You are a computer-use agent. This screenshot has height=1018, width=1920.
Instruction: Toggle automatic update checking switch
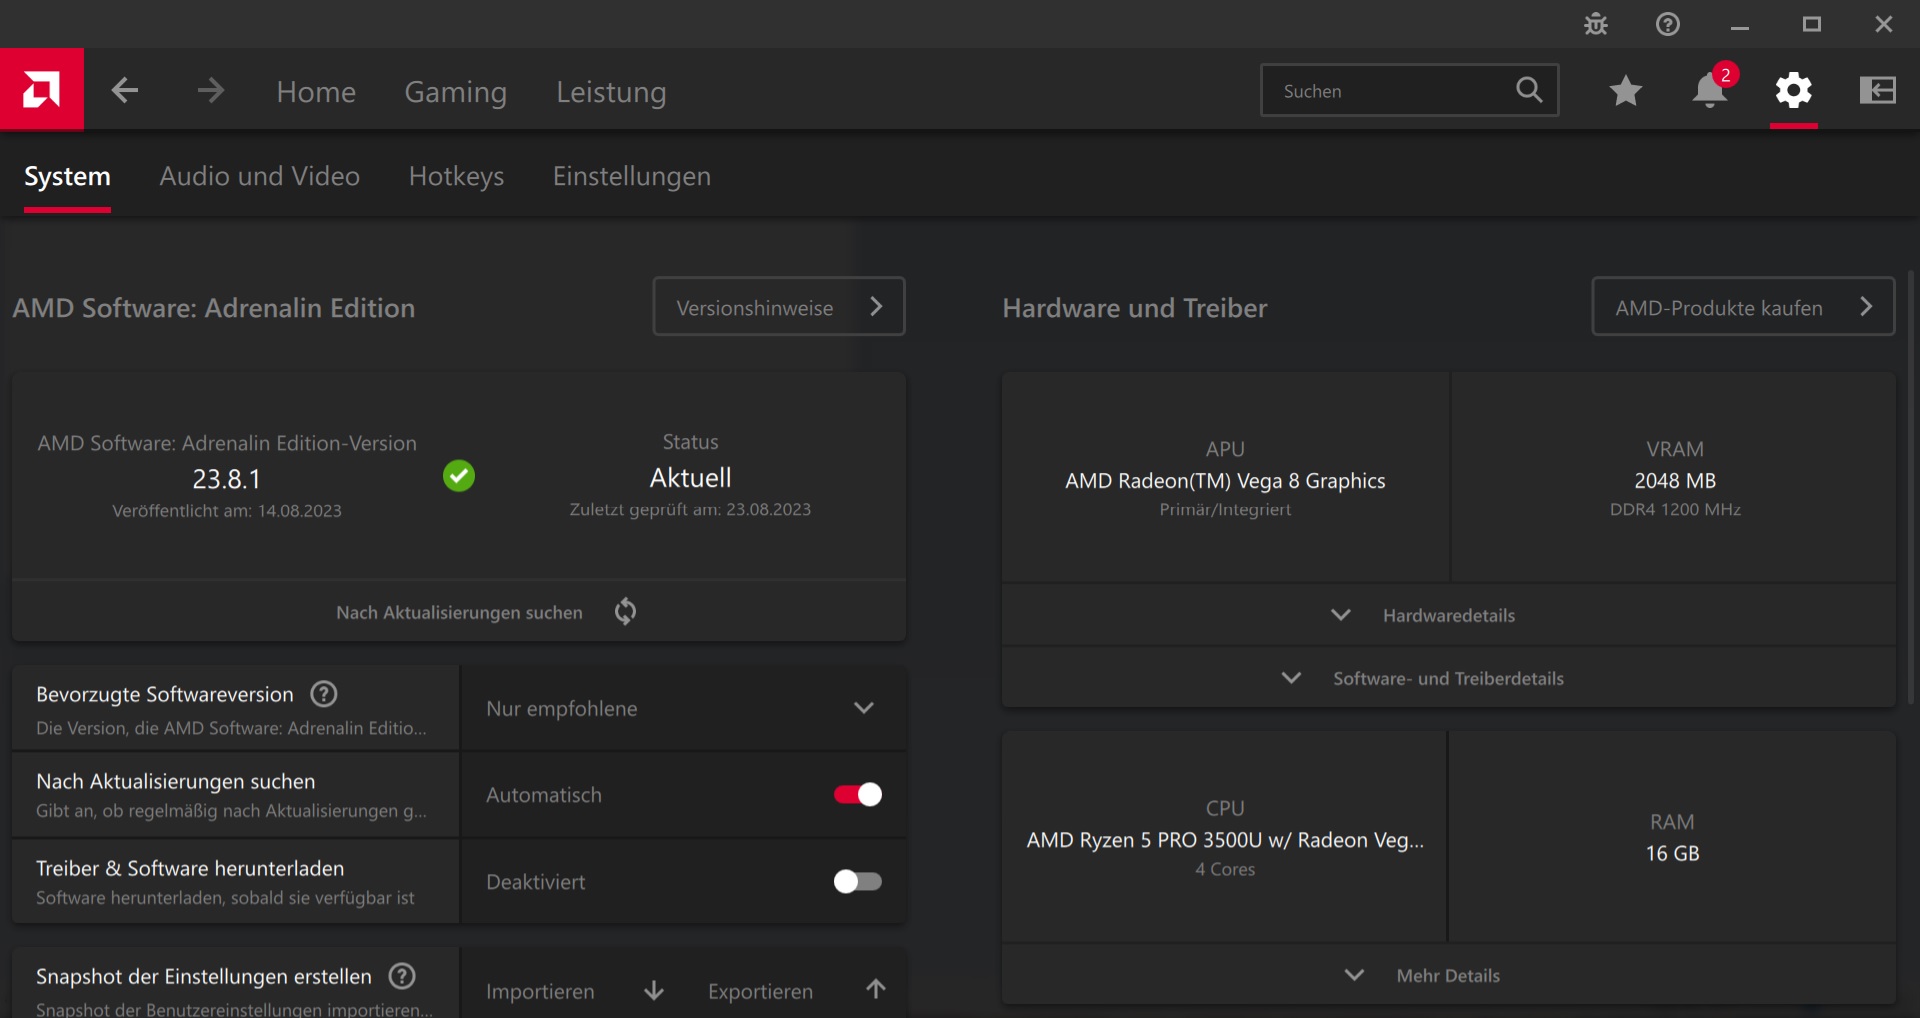858,794
